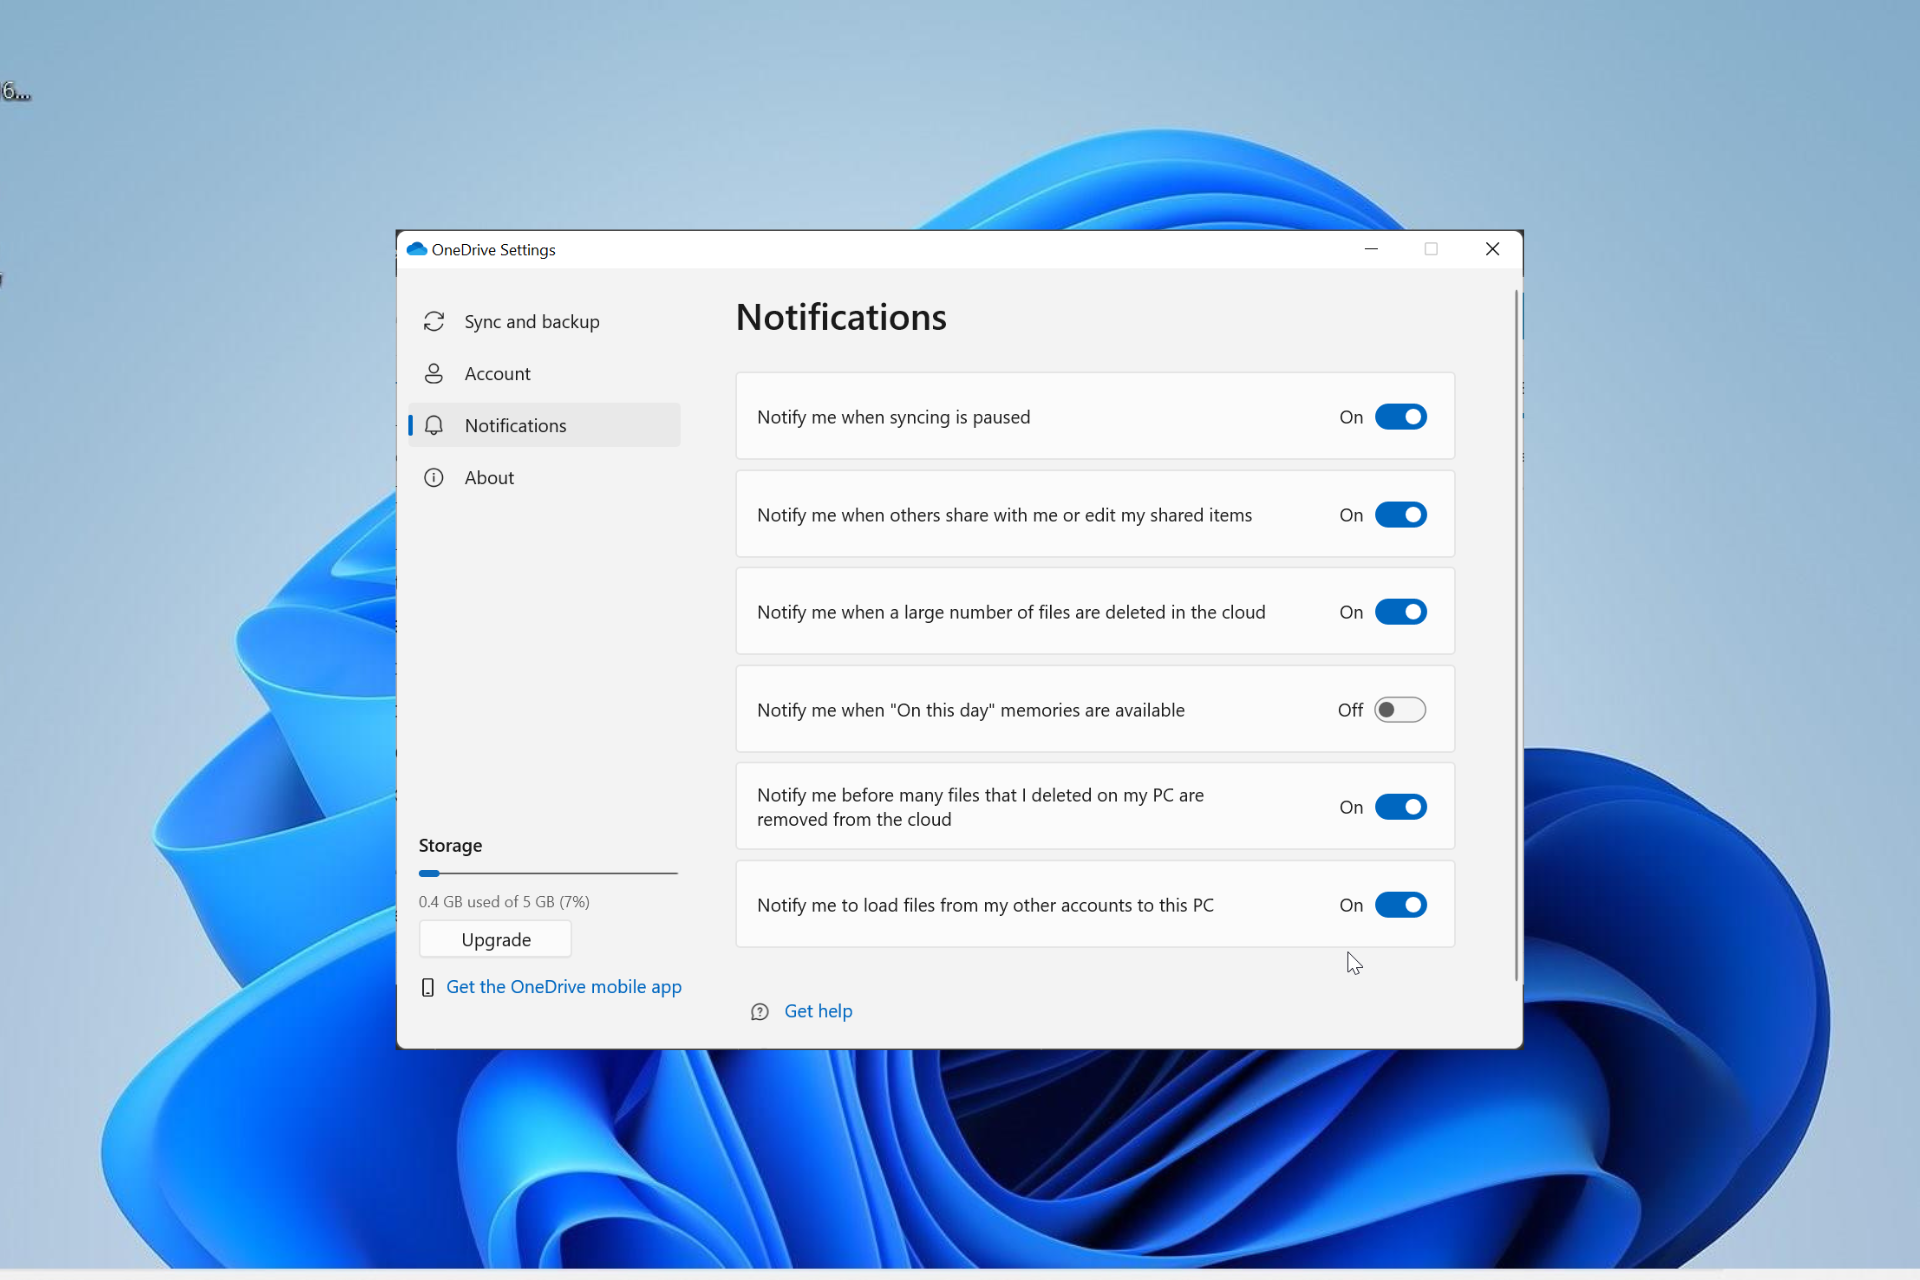Click the OneDrive cloud icon in title bar
The height and width of the screenshot is (1280, 1920).
[x=417, y=249]
